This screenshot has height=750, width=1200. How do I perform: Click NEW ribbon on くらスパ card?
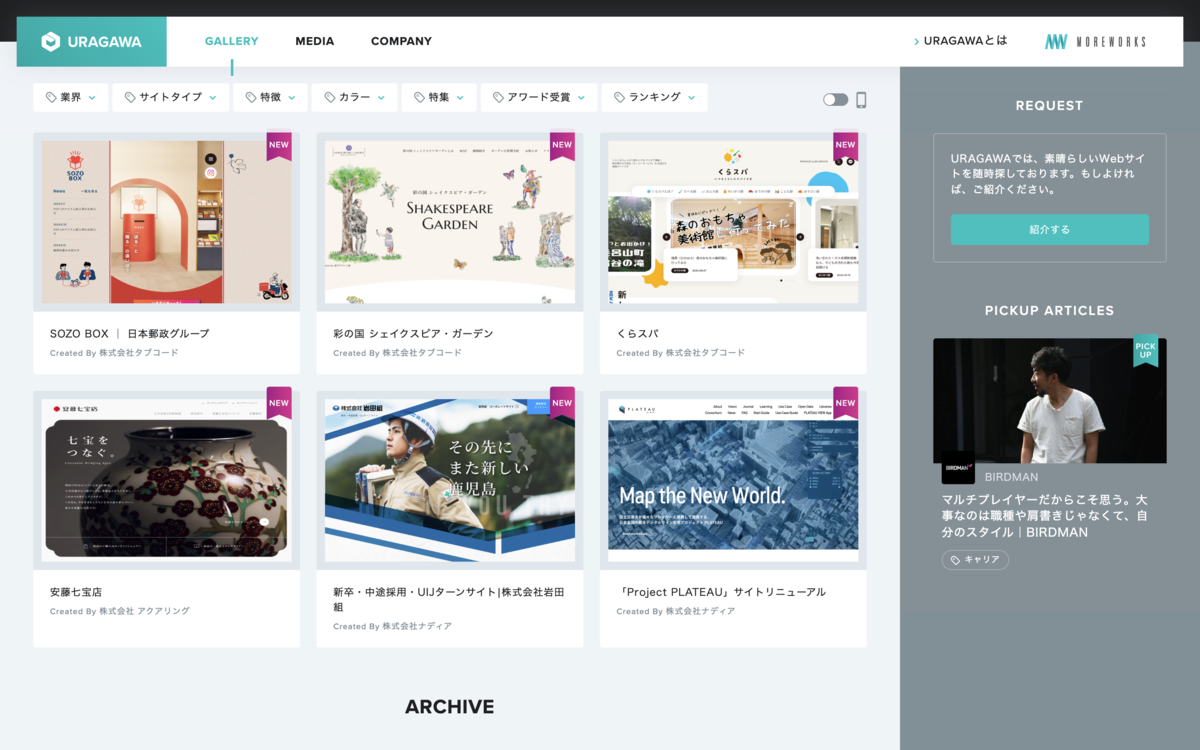coord(846,146)
